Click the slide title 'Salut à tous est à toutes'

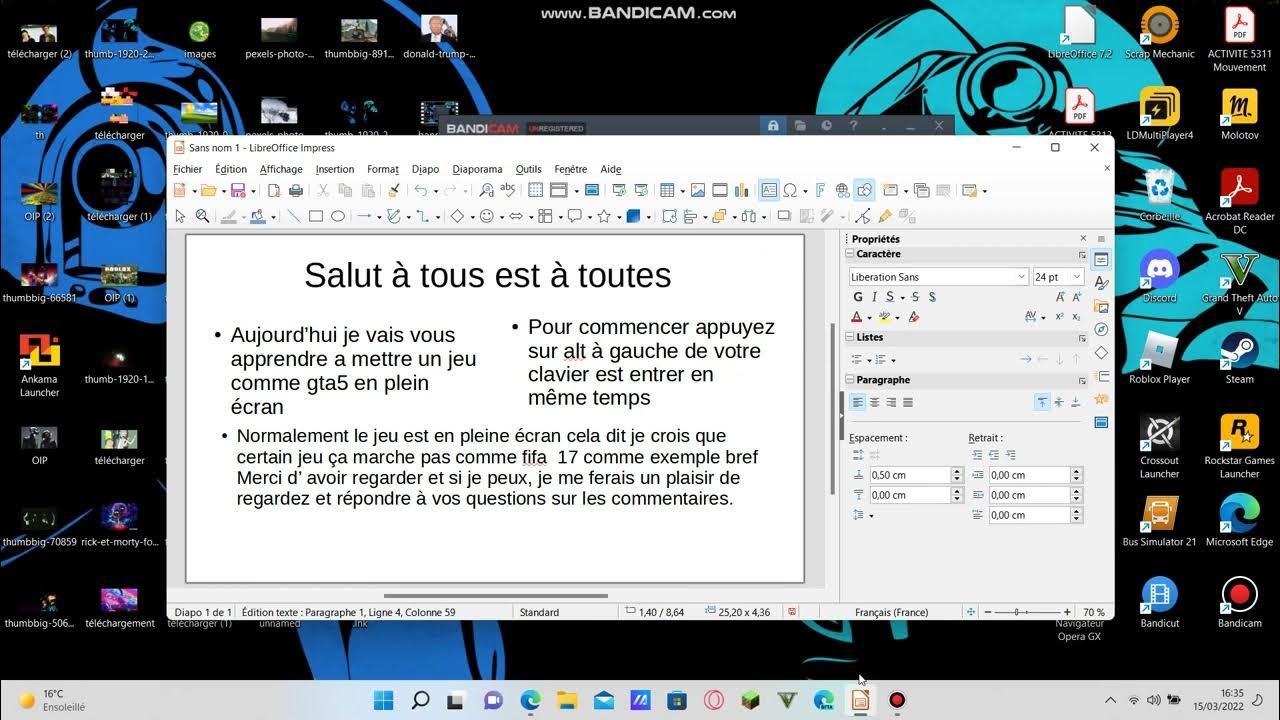pos(487,275)
